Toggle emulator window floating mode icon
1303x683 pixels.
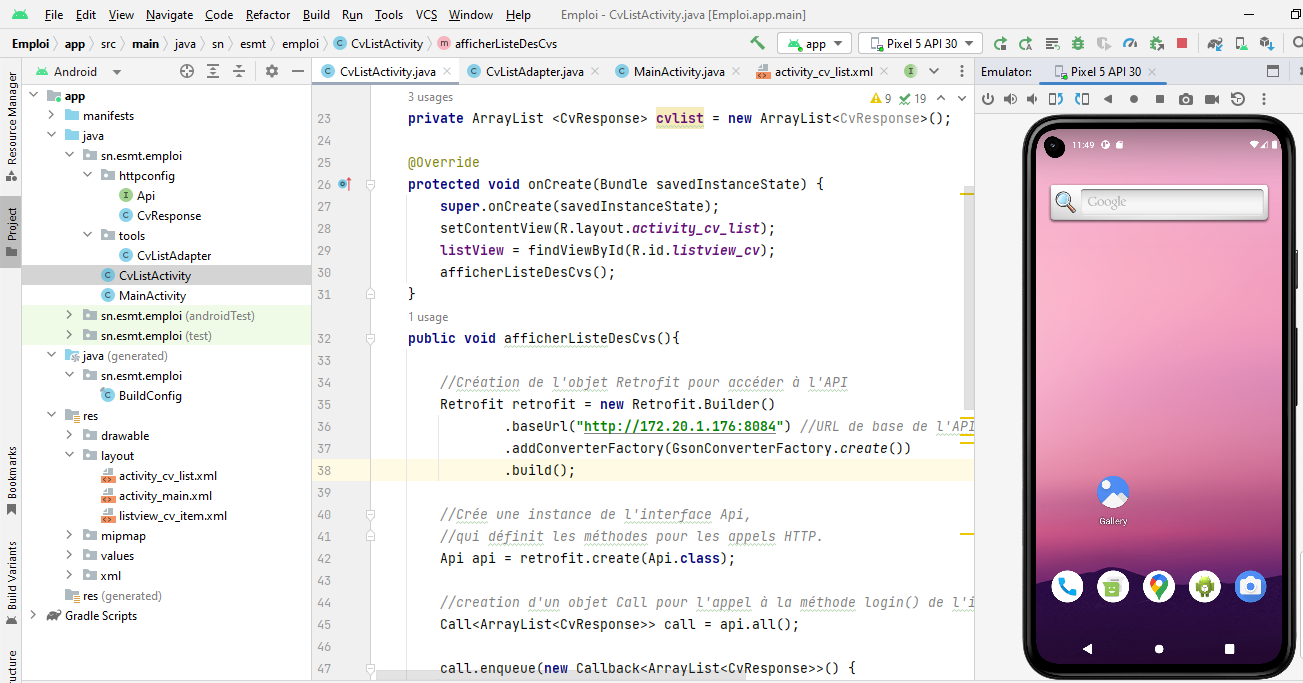pyautogui.click(x=1273, y=71)
